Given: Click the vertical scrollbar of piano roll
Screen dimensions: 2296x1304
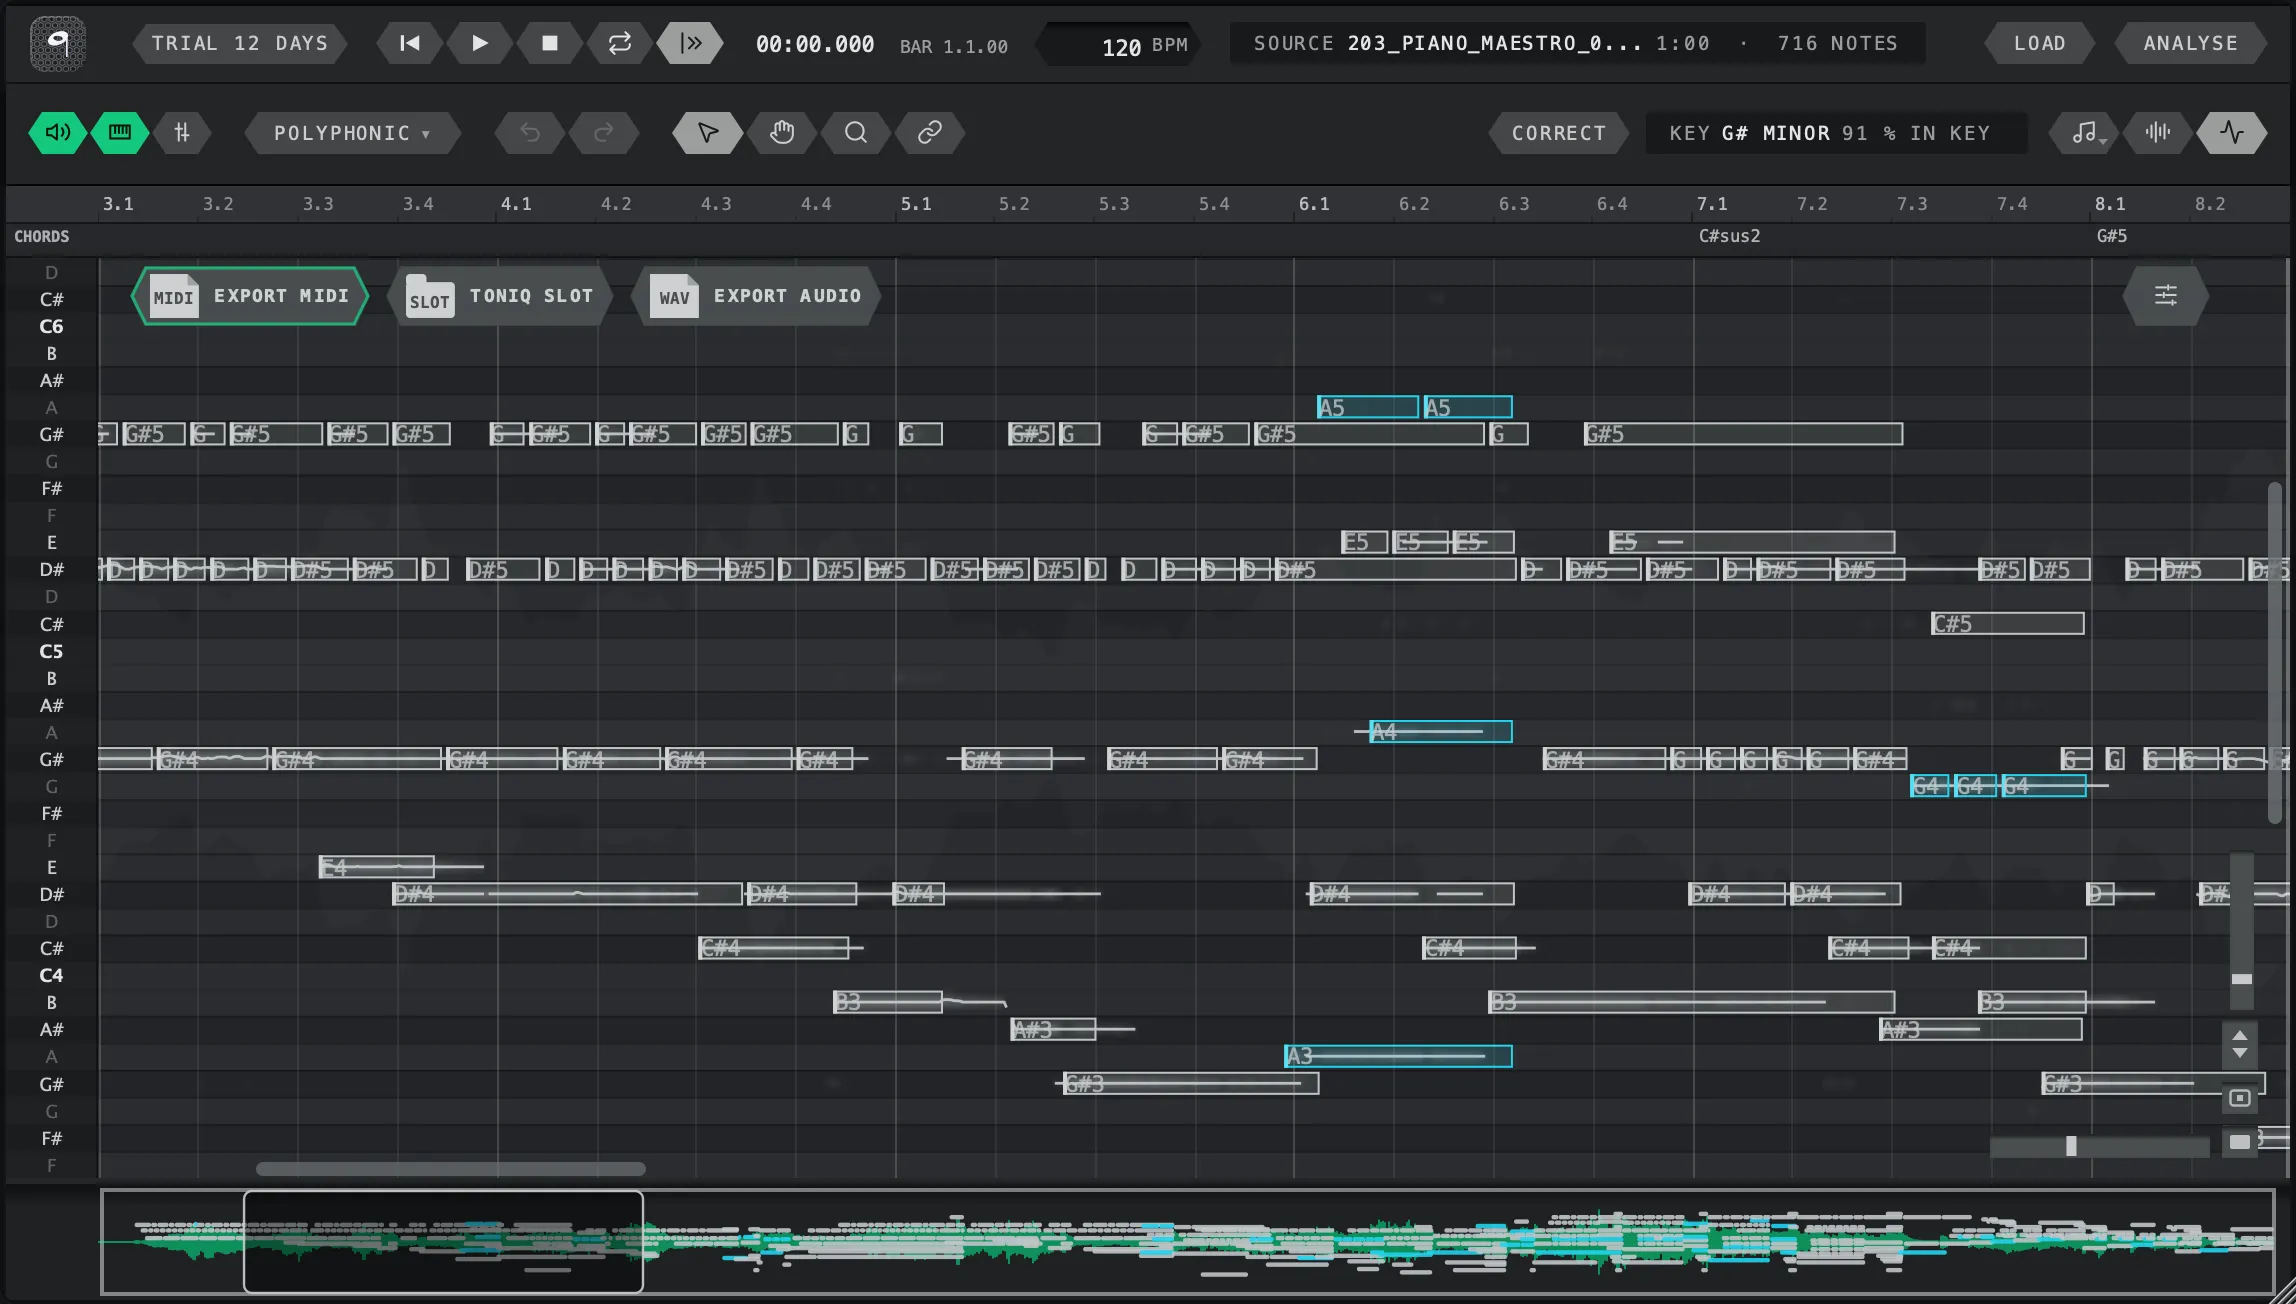Looking at the screenshot, I should coord(2274,654).
